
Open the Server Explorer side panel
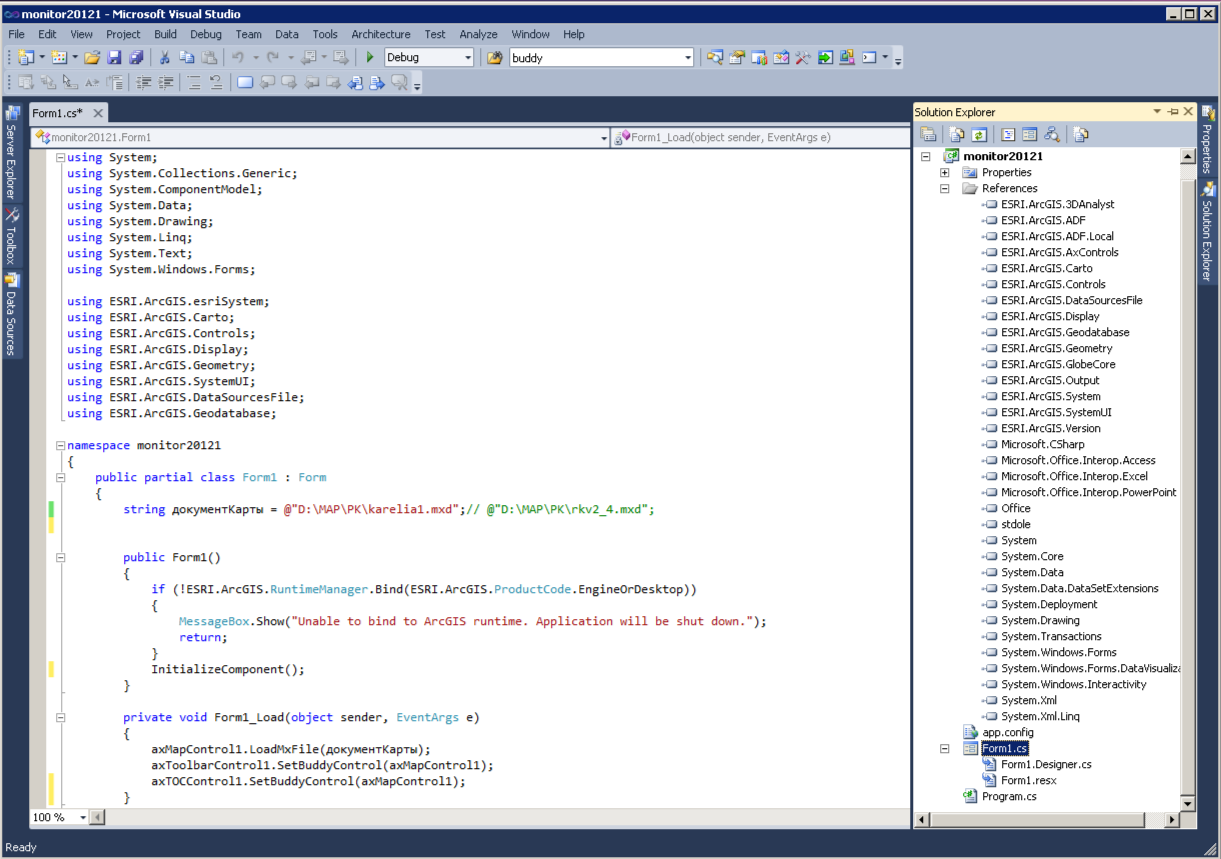(x=12, y=152)
